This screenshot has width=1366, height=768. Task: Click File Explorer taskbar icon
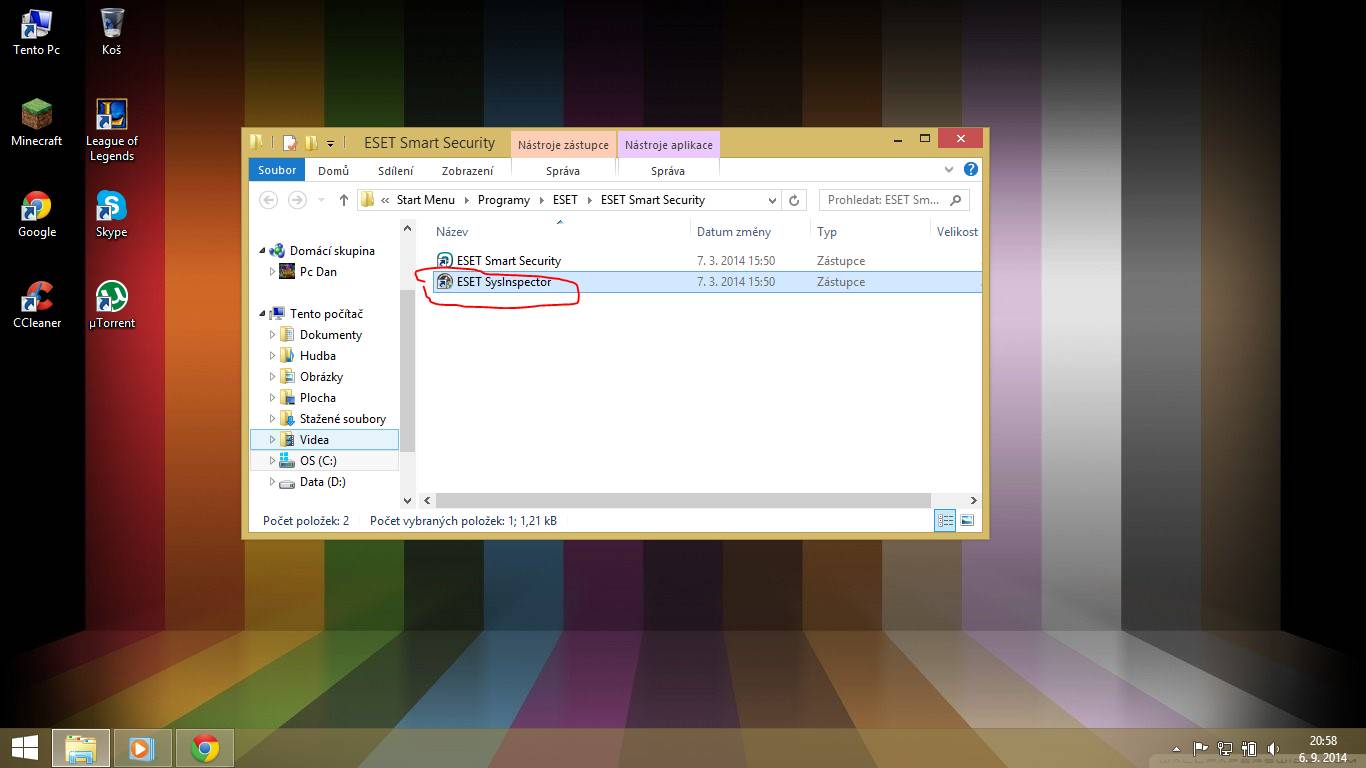tap(81, 747)
